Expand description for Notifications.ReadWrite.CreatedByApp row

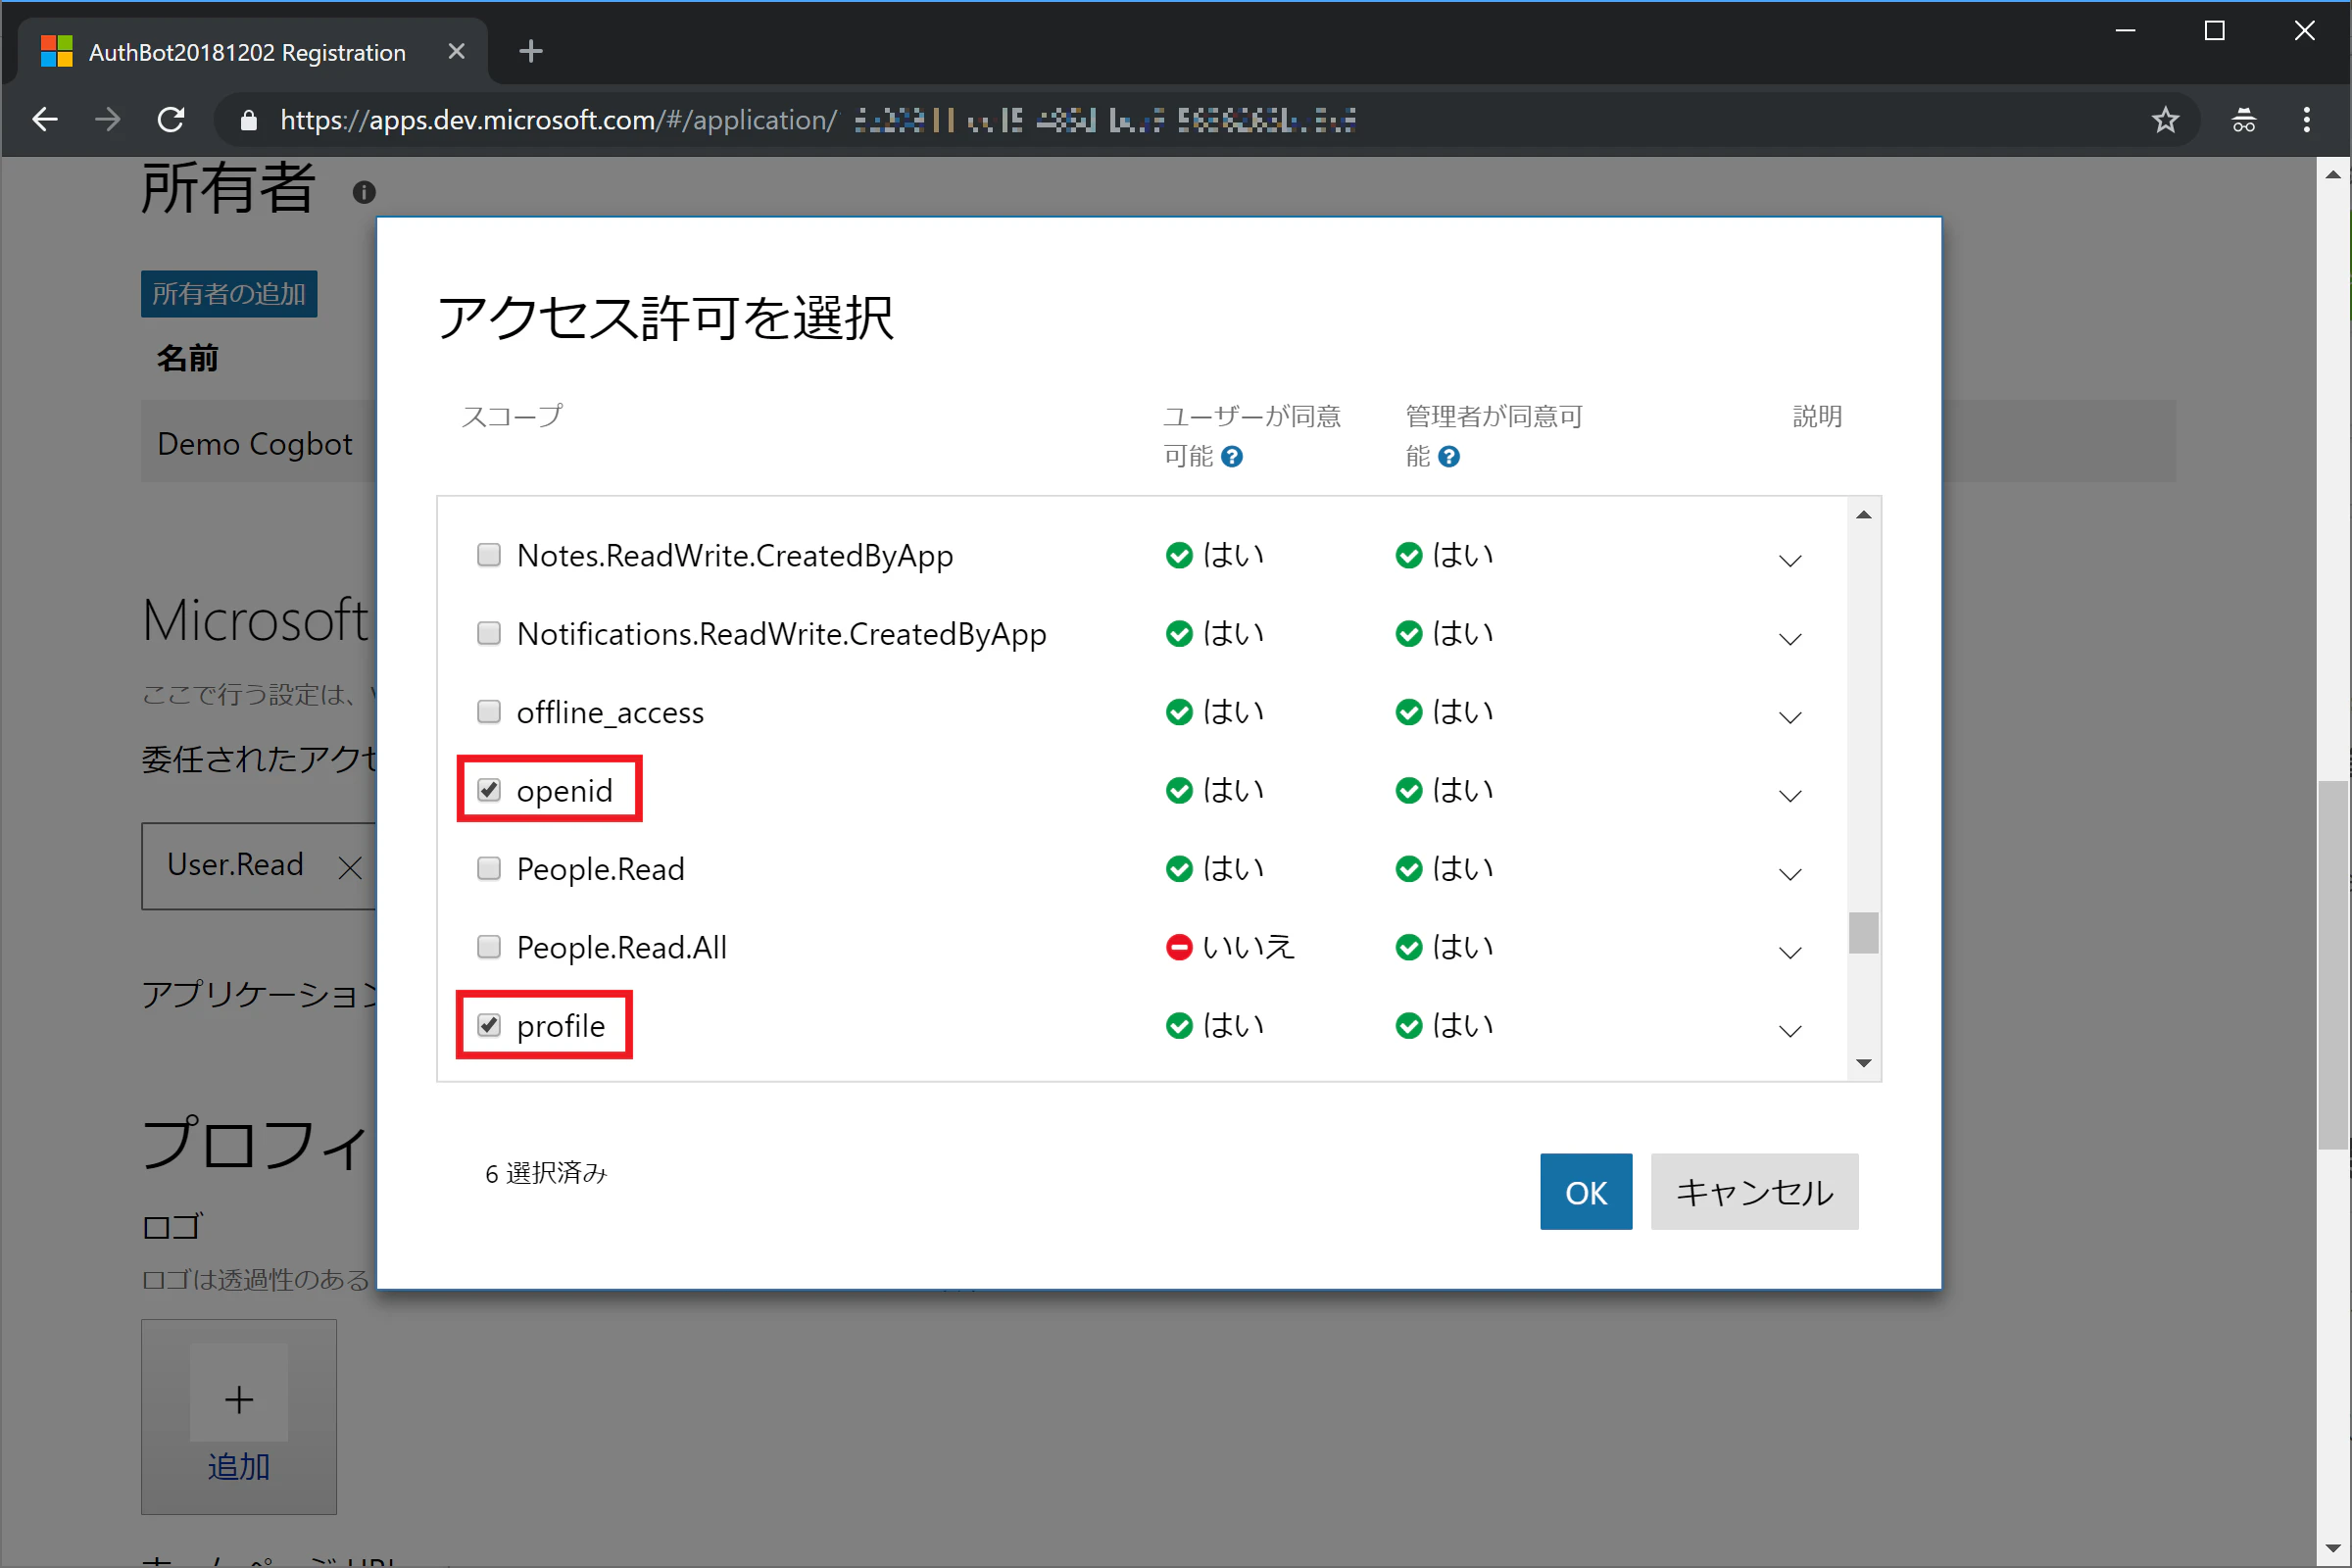(1790, 639)
